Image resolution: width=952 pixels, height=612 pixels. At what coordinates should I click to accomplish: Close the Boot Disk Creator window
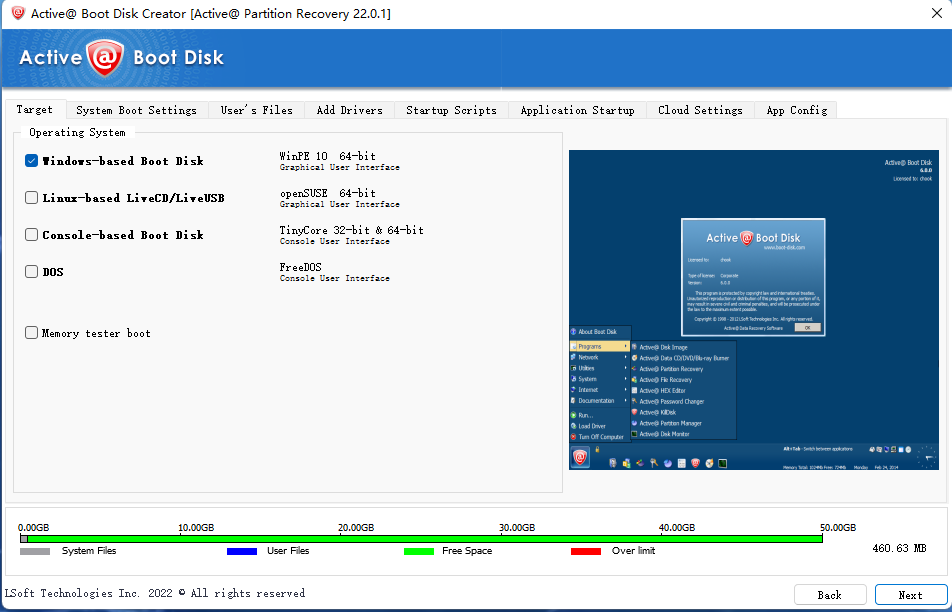point(937,13)
